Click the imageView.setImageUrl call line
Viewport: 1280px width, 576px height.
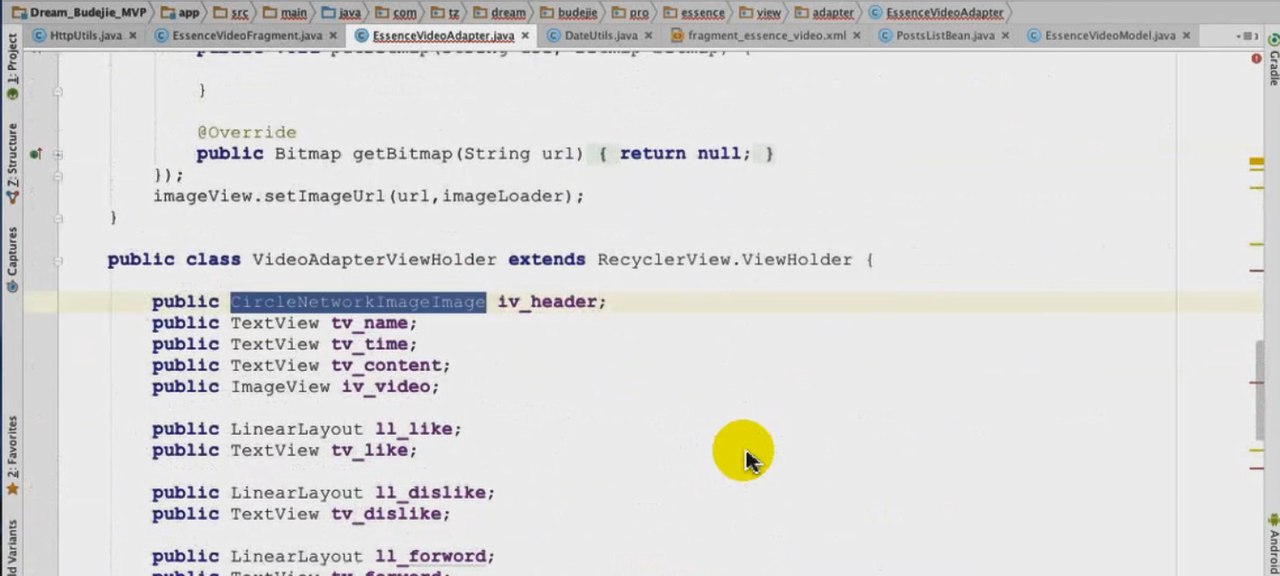tap(368, 197)
